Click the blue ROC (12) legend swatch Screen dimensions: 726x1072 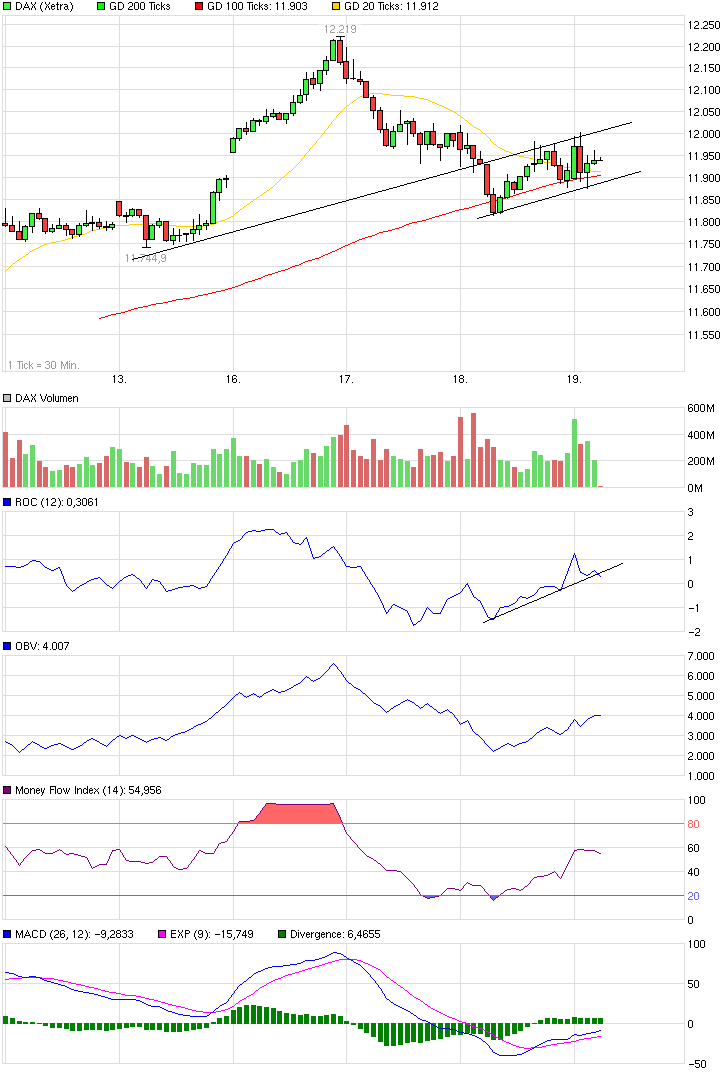8,502
